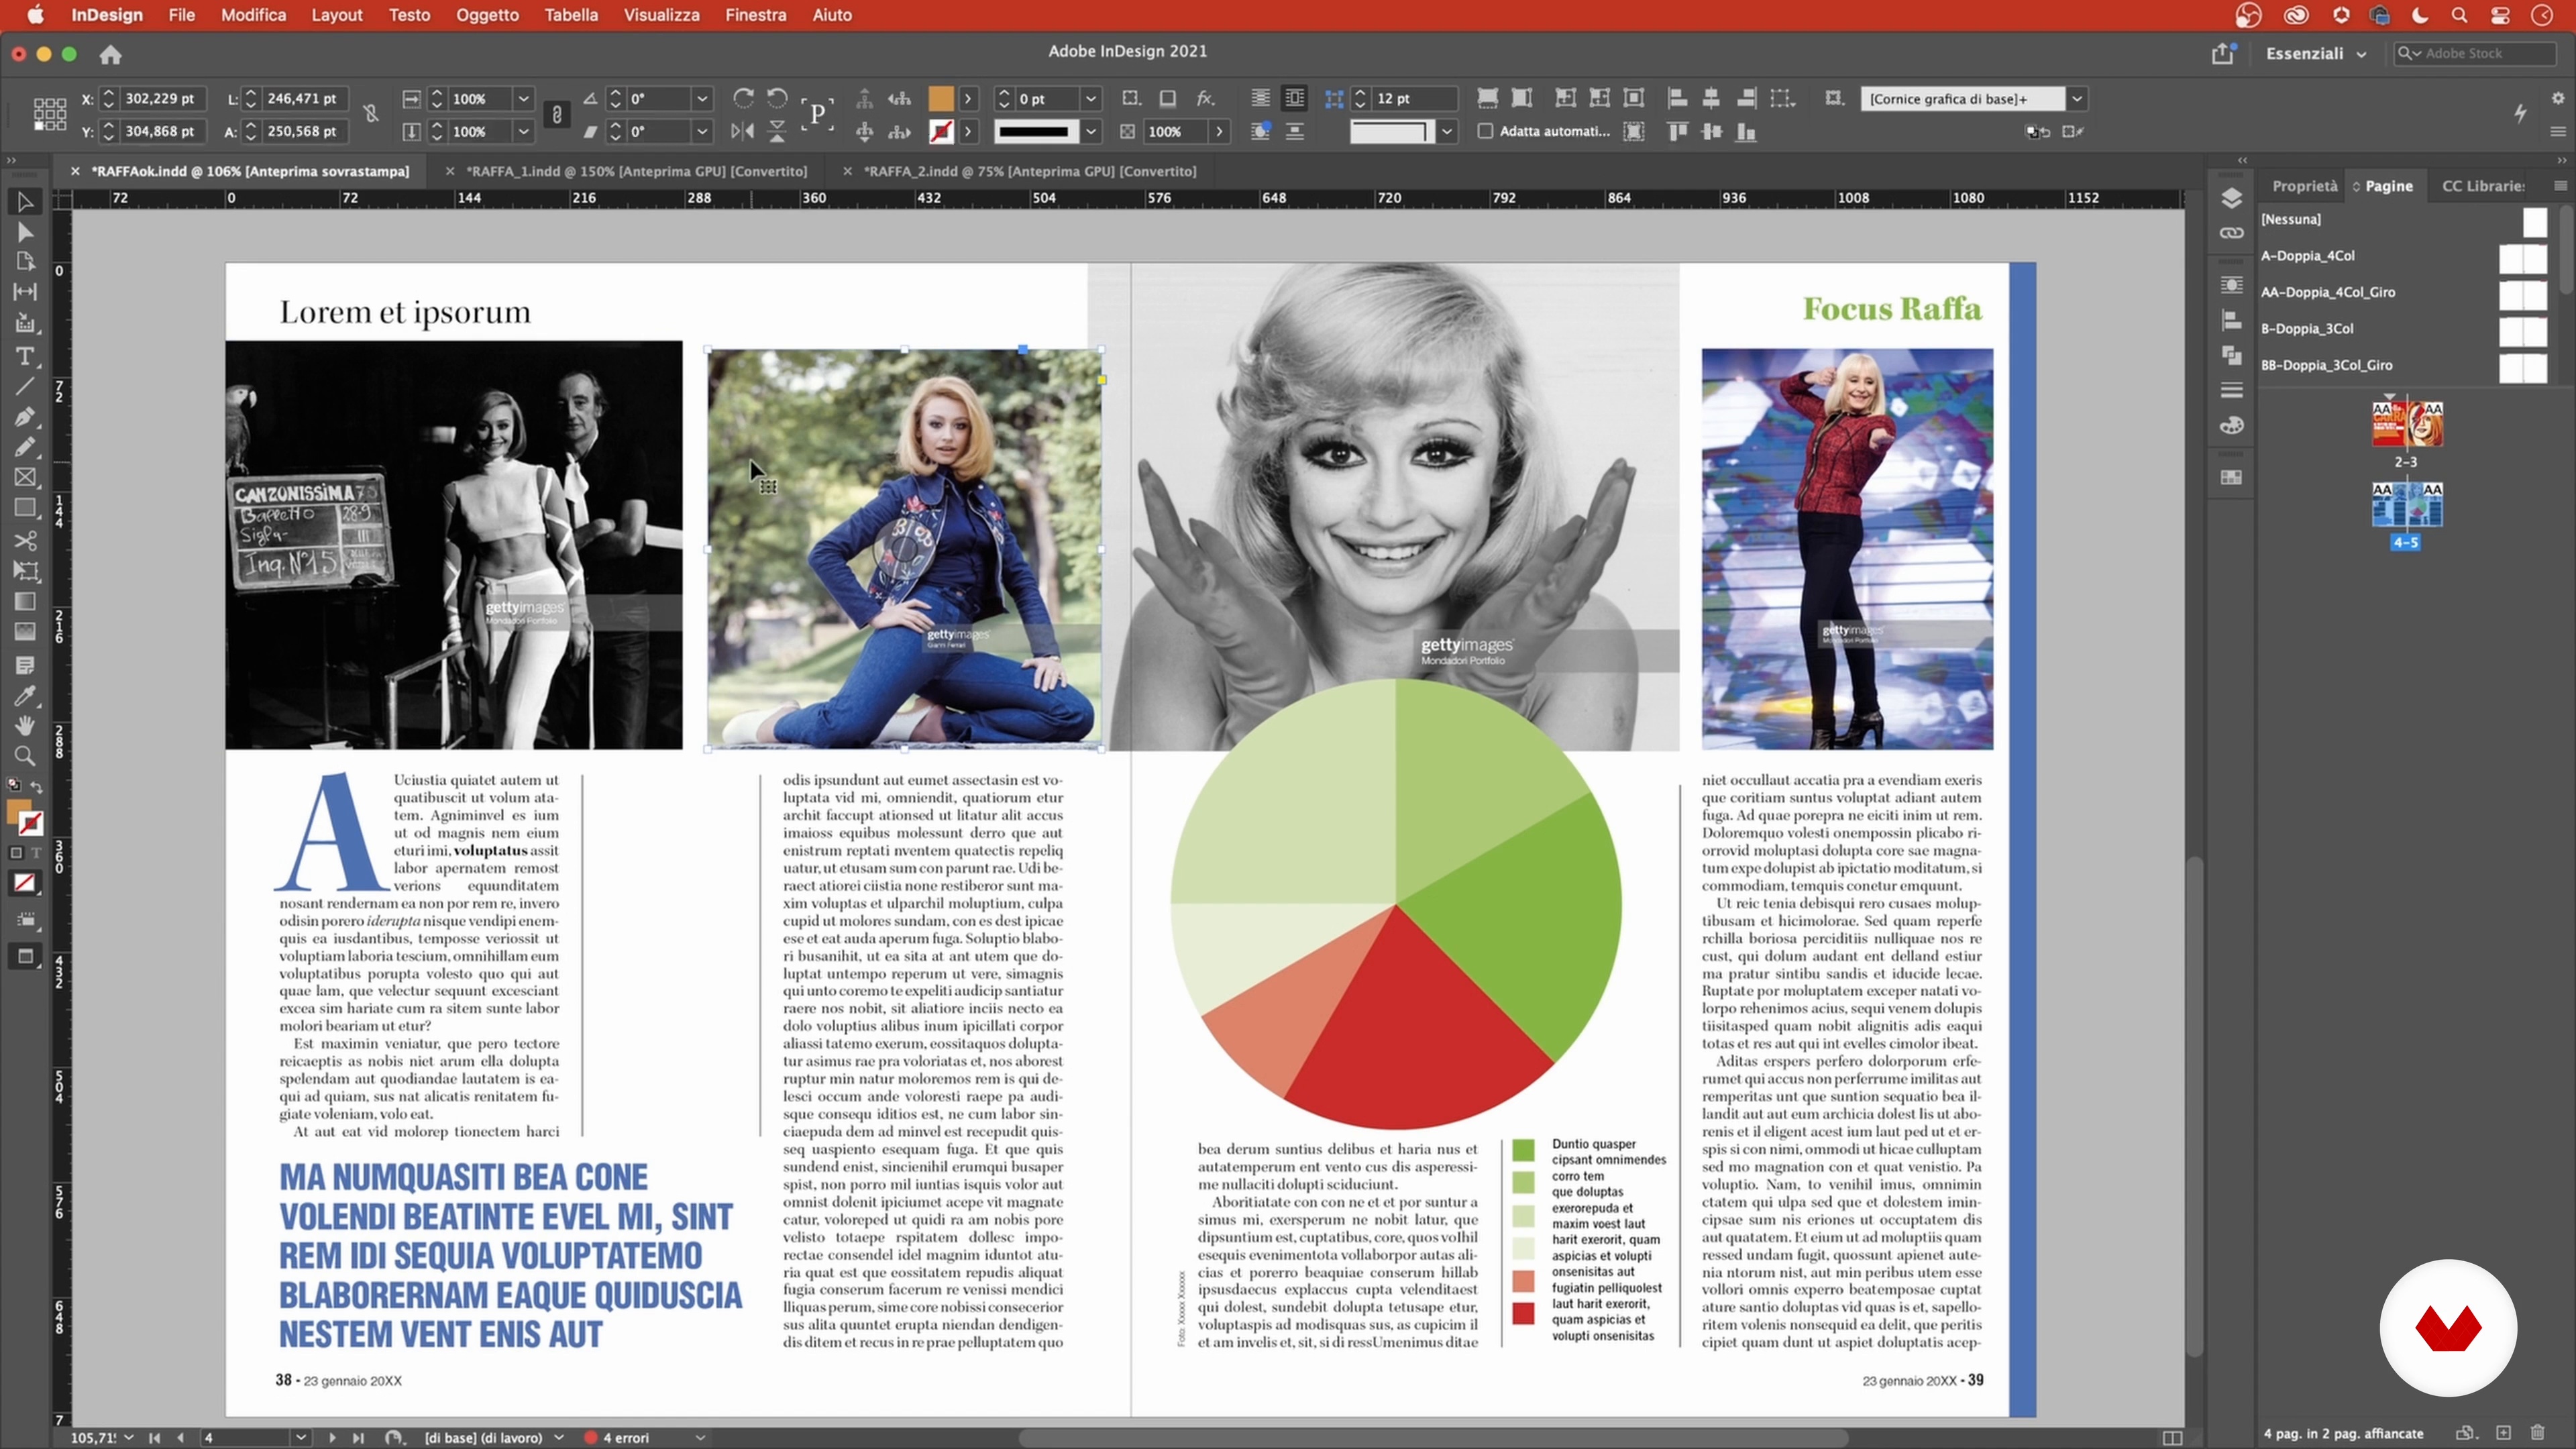Select the Direct Selection tool

tap(25, 232)
